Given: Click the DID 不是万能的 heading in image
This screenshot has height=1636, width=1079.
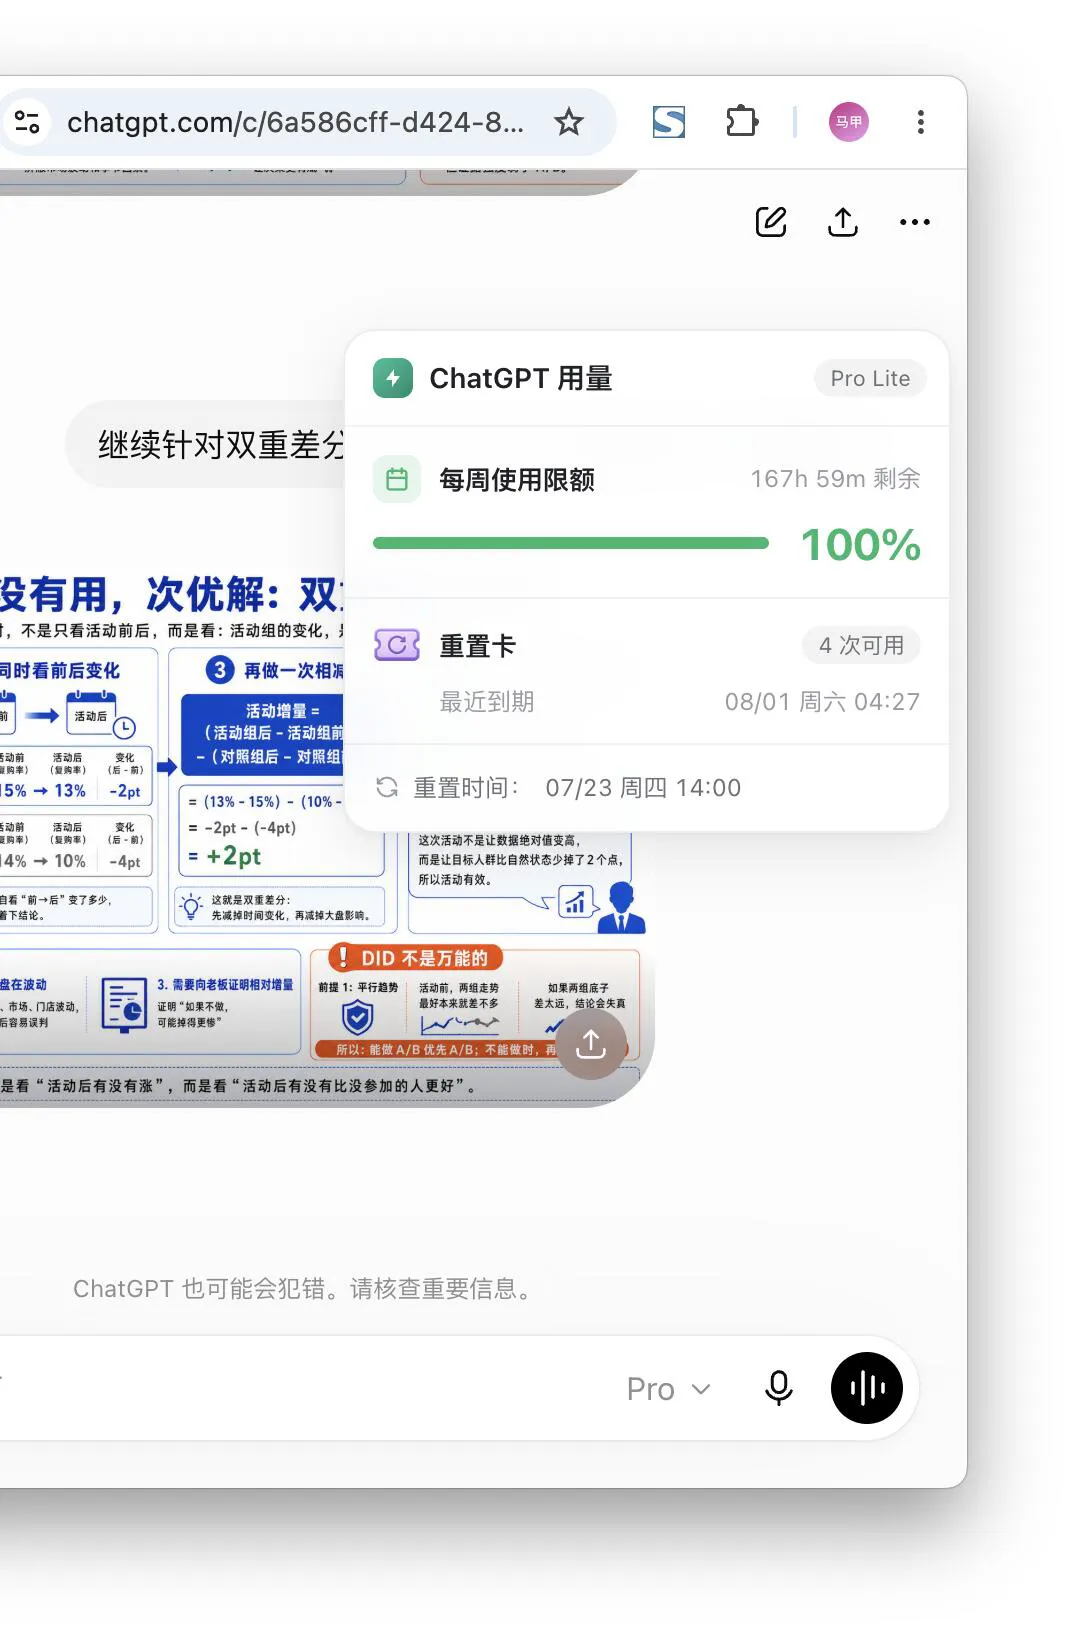Looking at the screenshot, I should click(x=424, y=958).
